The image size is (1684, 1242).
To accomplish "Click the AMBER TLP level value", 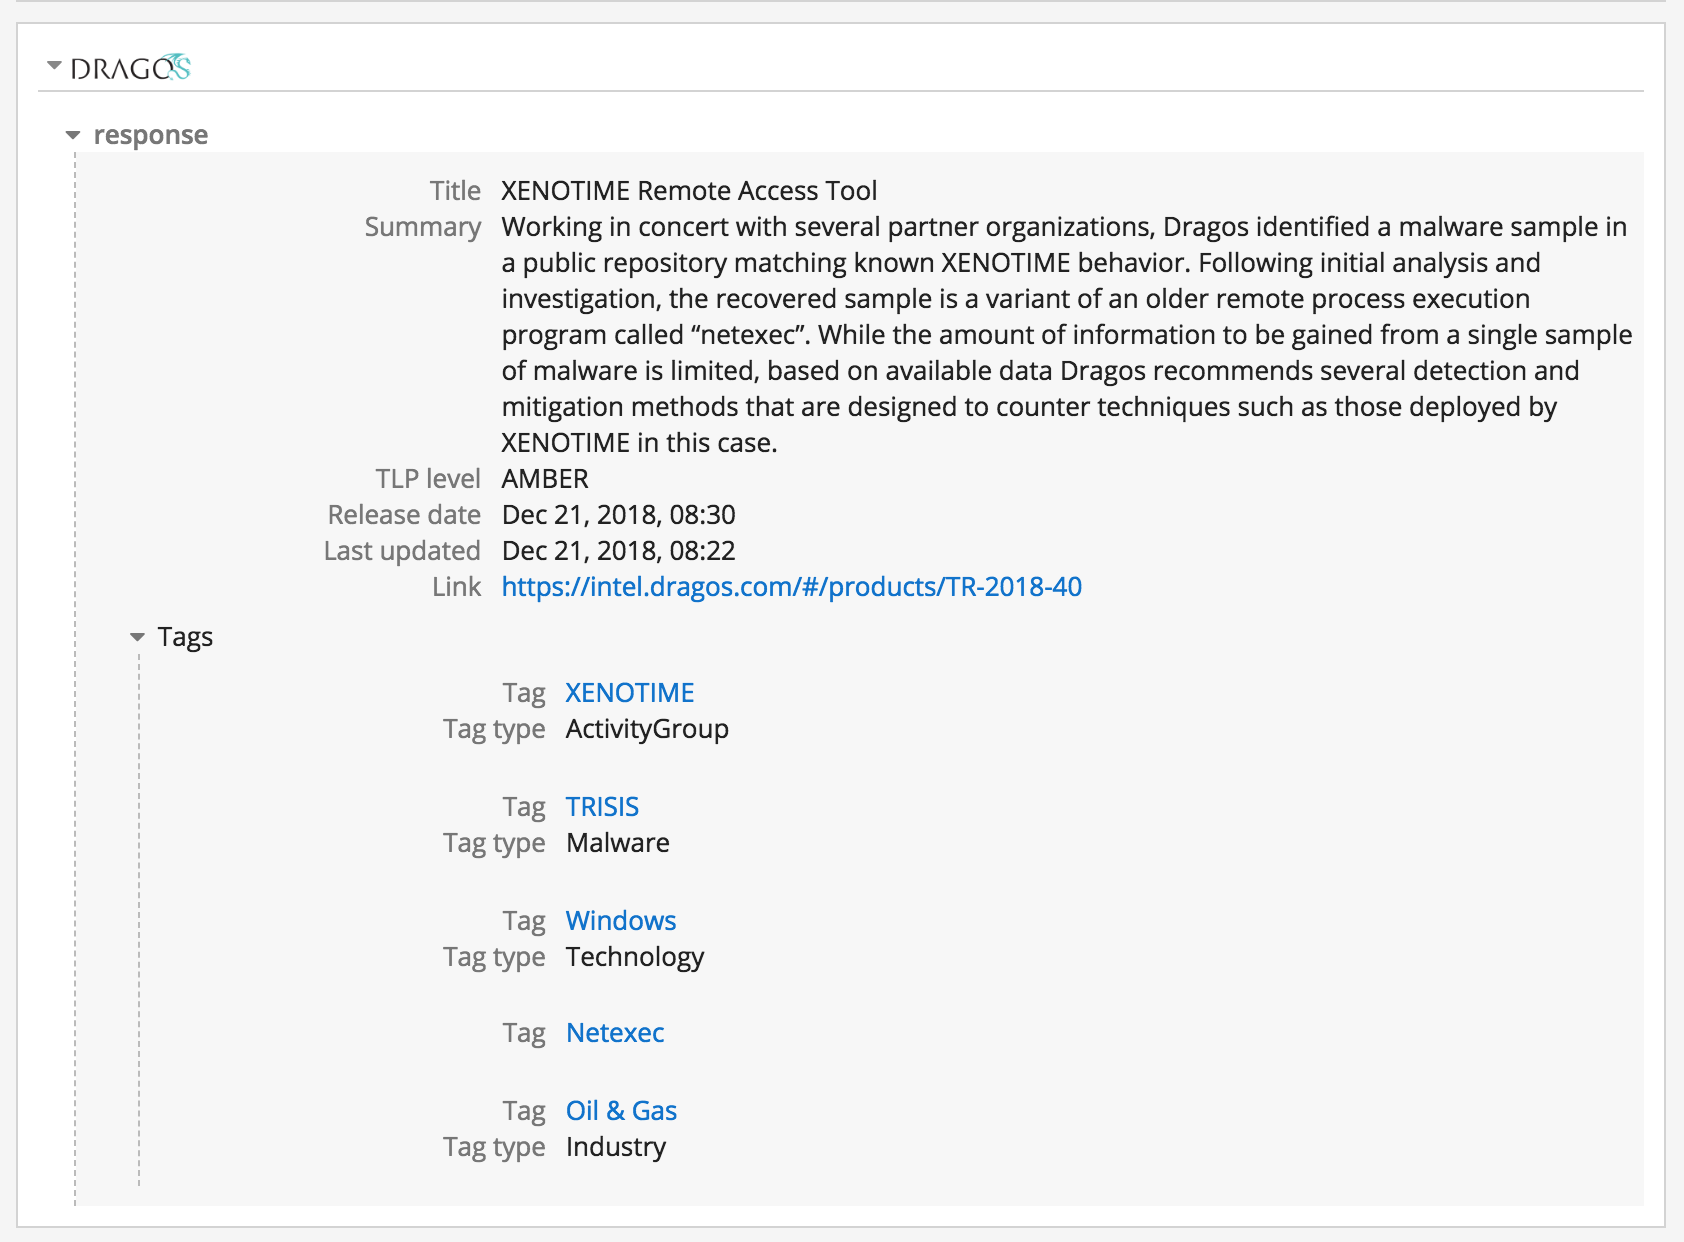I will tap(545, 479).
